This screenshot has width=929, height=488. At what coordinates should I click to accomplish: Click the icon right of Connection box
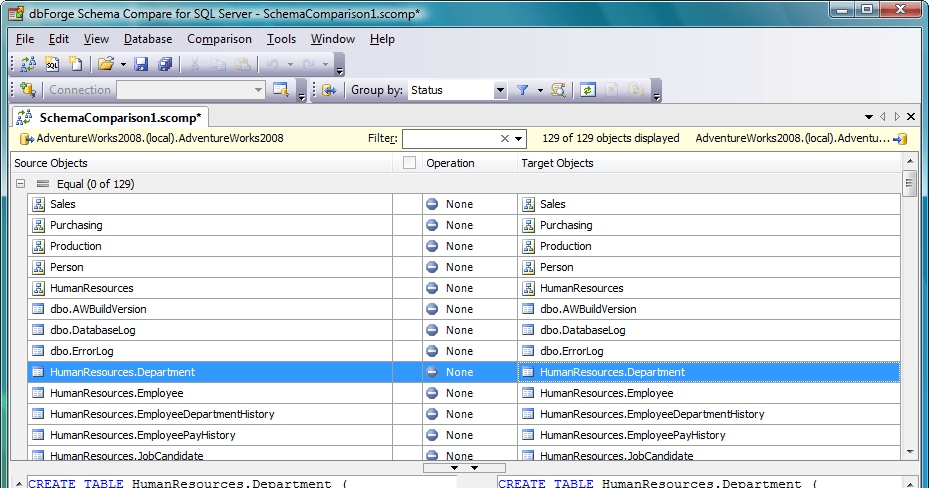(x=280, y=90)
